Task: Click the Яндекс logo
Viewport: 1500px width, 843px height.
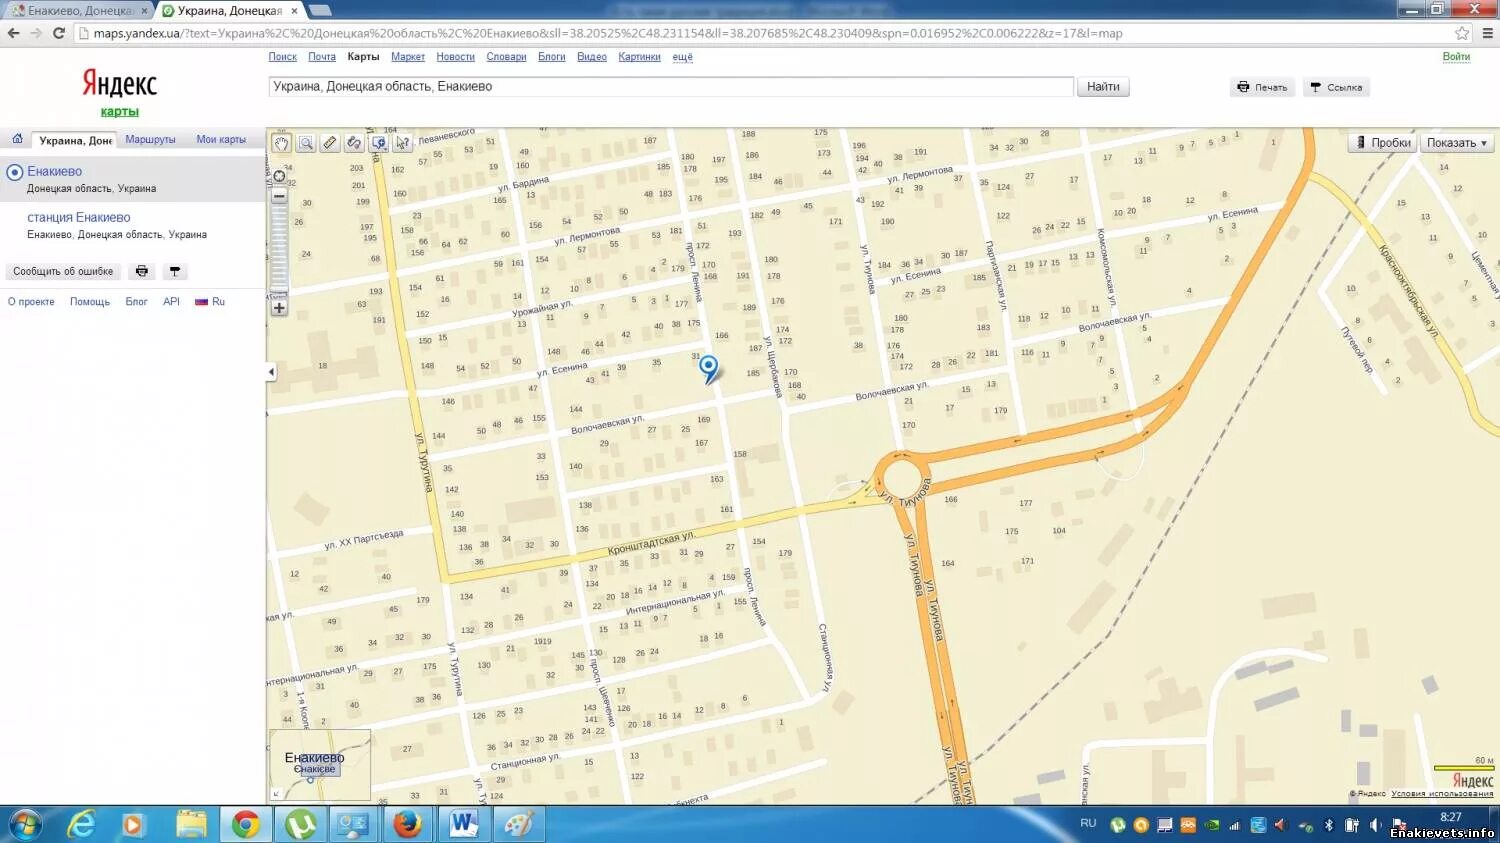Action: tap(119, 83)
